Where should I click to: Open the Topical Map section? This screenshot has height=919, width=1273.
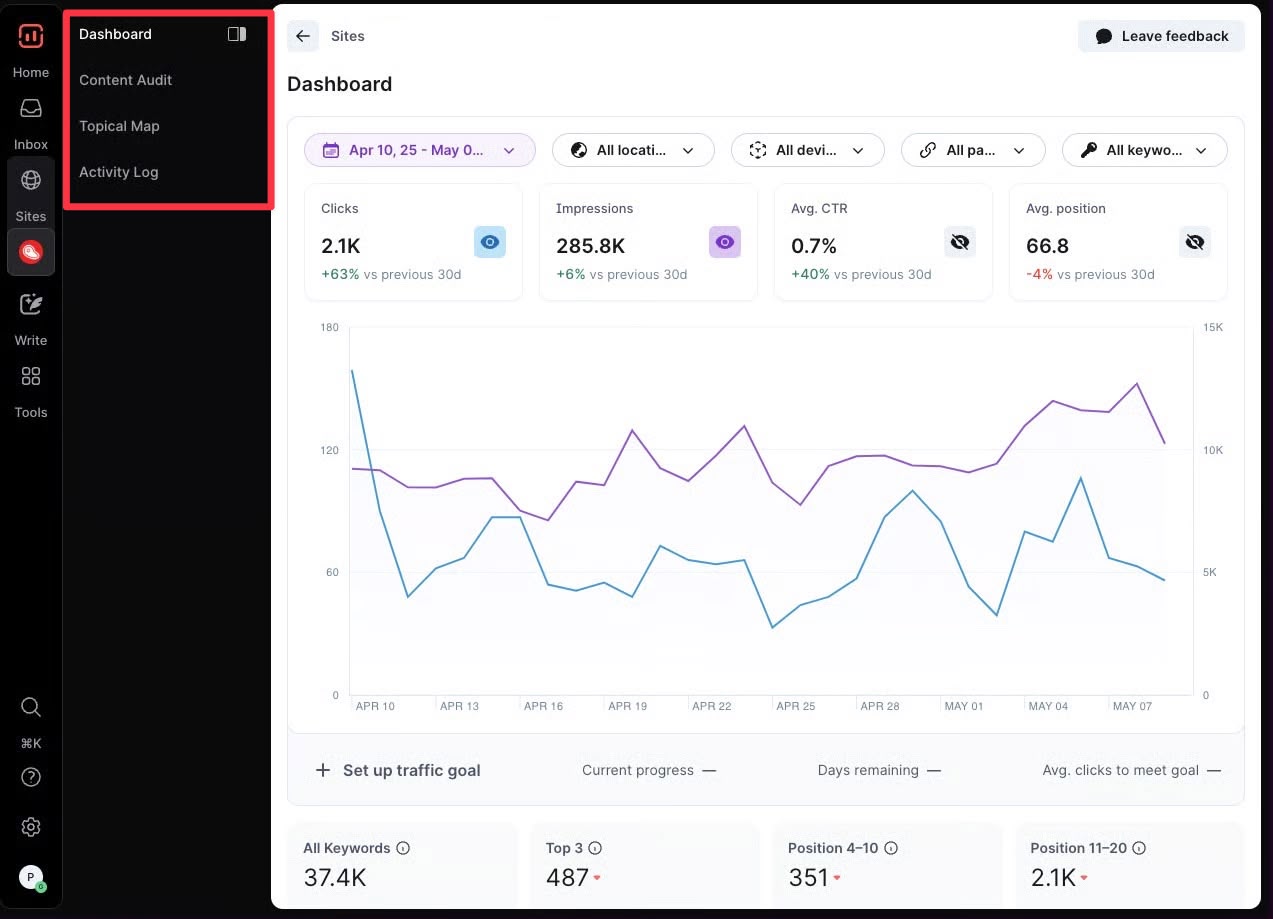coord(119,126)
